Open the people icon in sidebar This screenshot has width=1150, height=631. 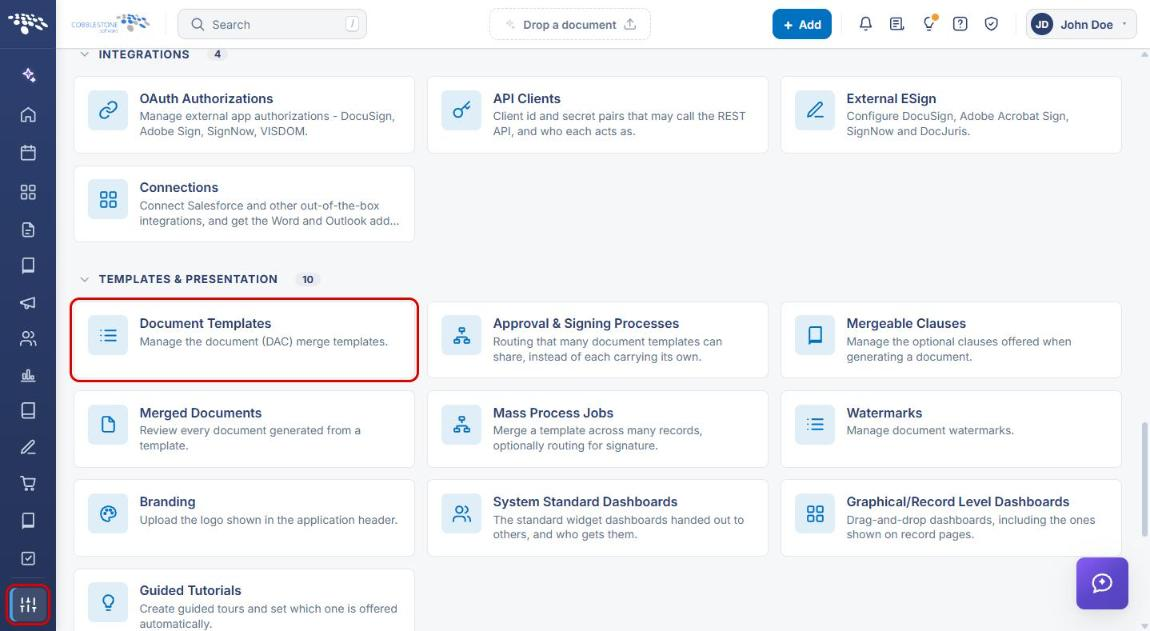point(28,338)
